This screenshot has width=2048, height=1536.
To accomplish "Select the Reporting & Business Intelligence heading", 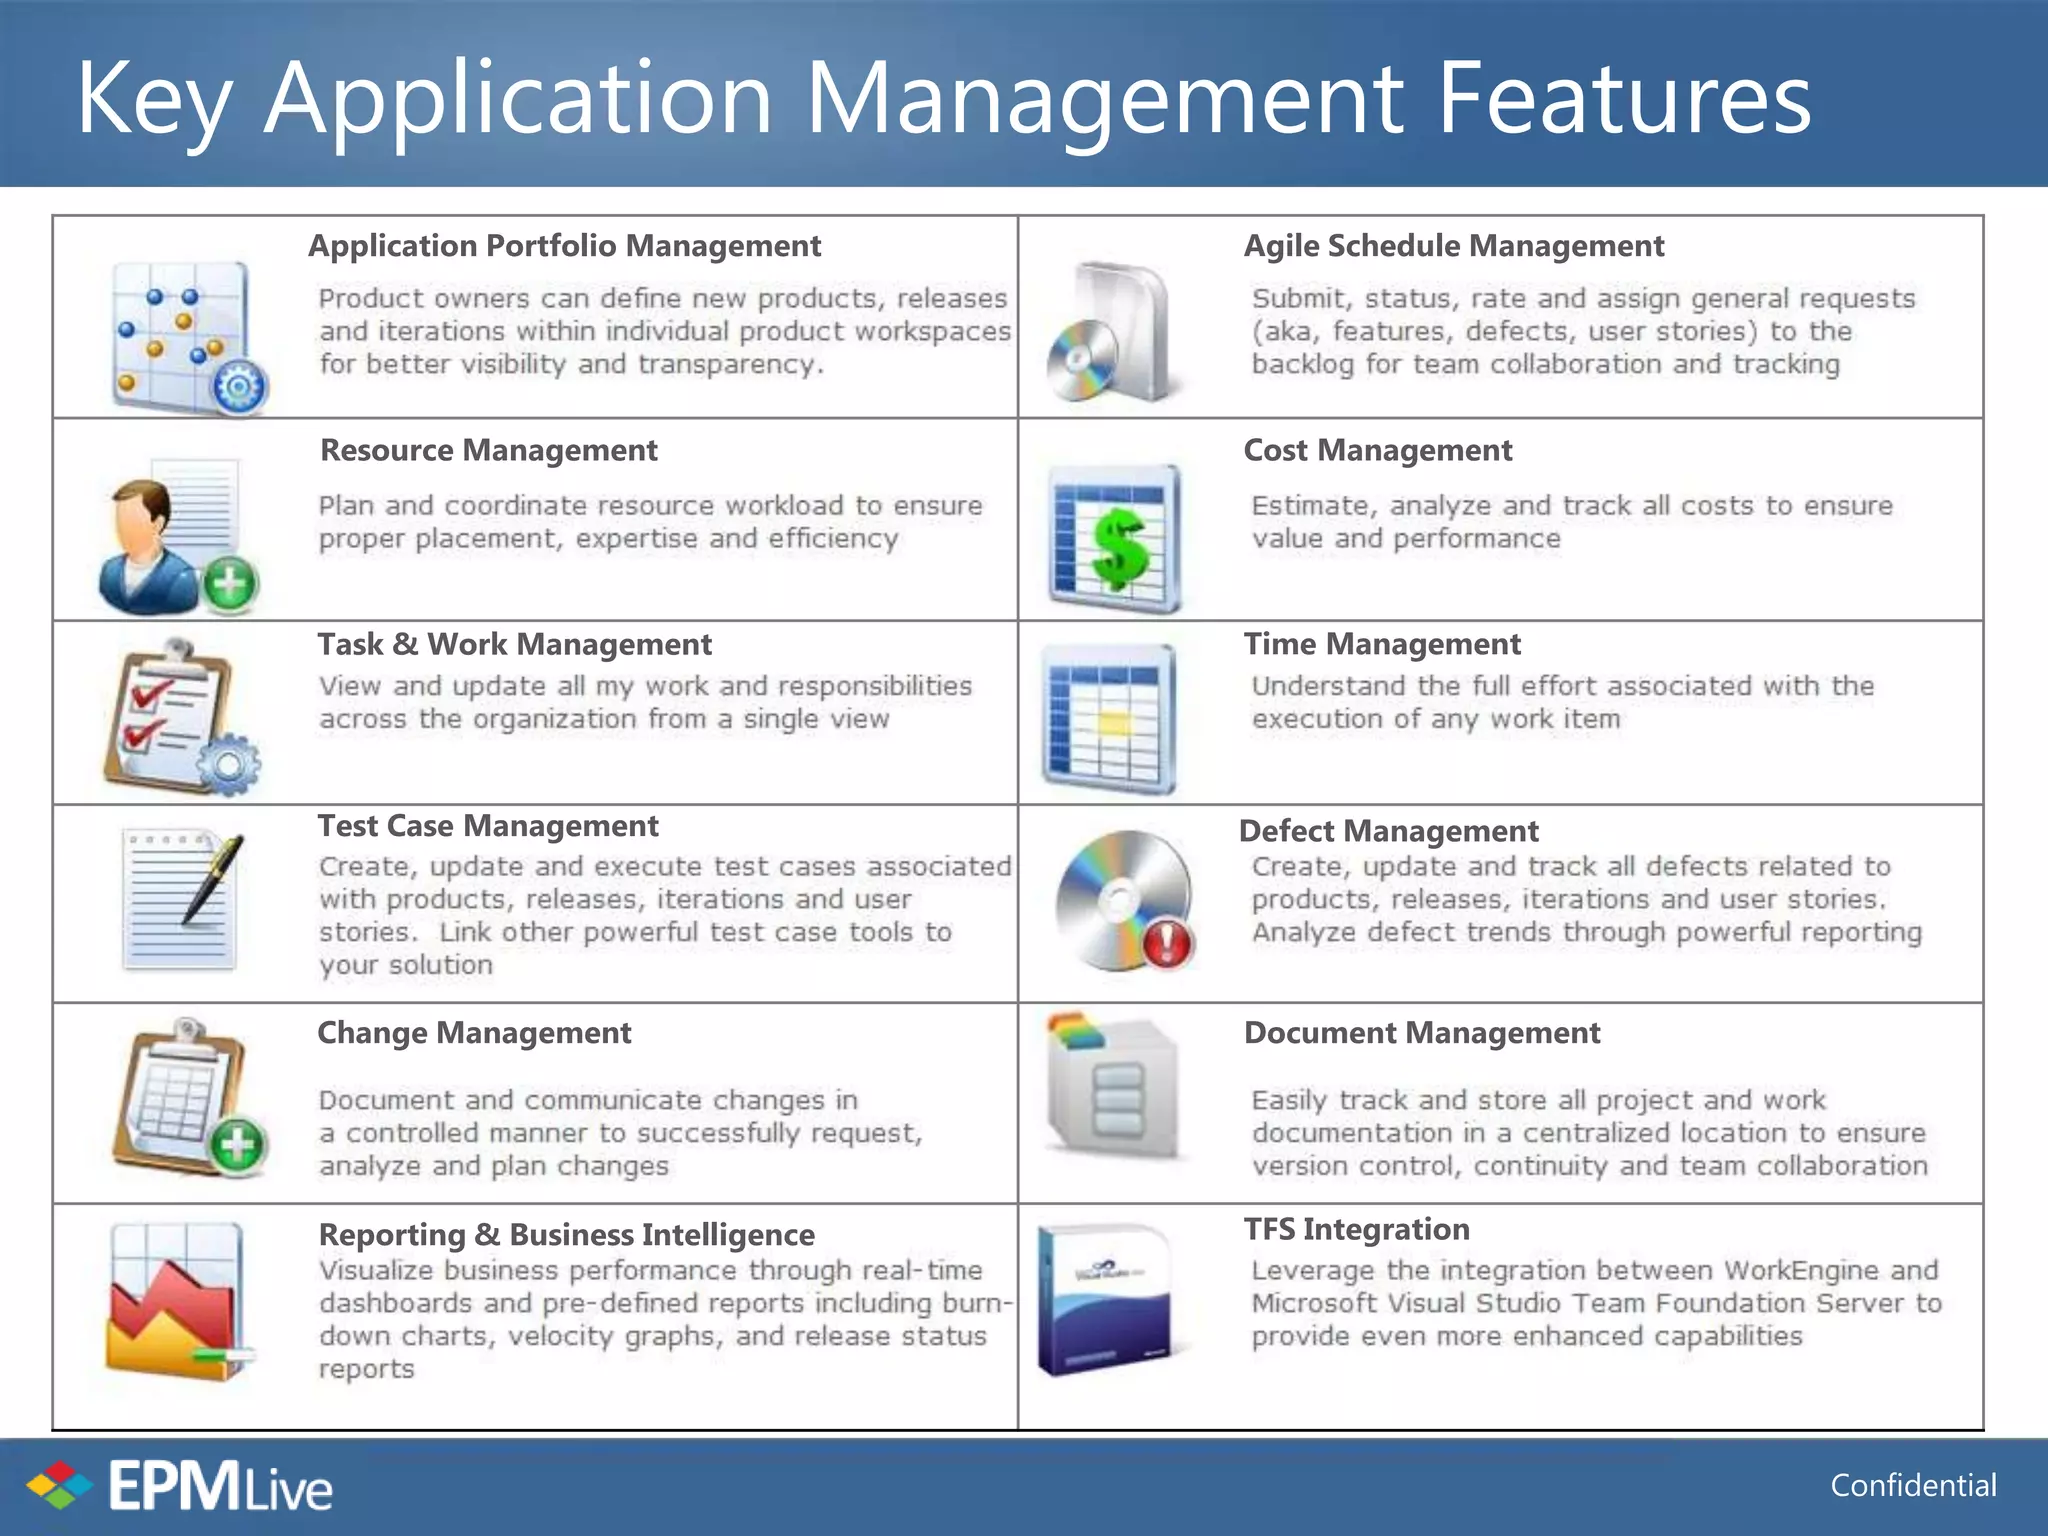I will click(x=566, y=1235).
